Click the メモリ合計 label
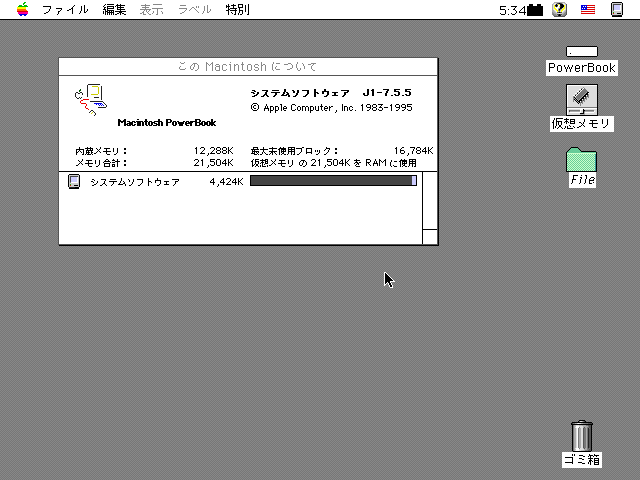Screen dimensions: 640x480 [101, 163]
